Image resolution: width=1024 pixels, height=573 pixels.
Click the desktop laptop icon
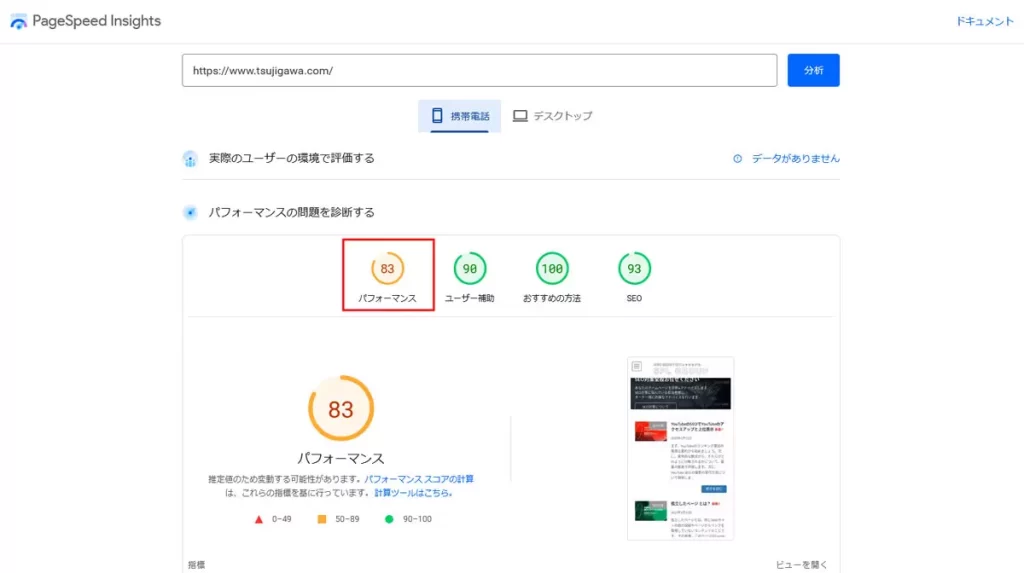[x=520, y=116]
